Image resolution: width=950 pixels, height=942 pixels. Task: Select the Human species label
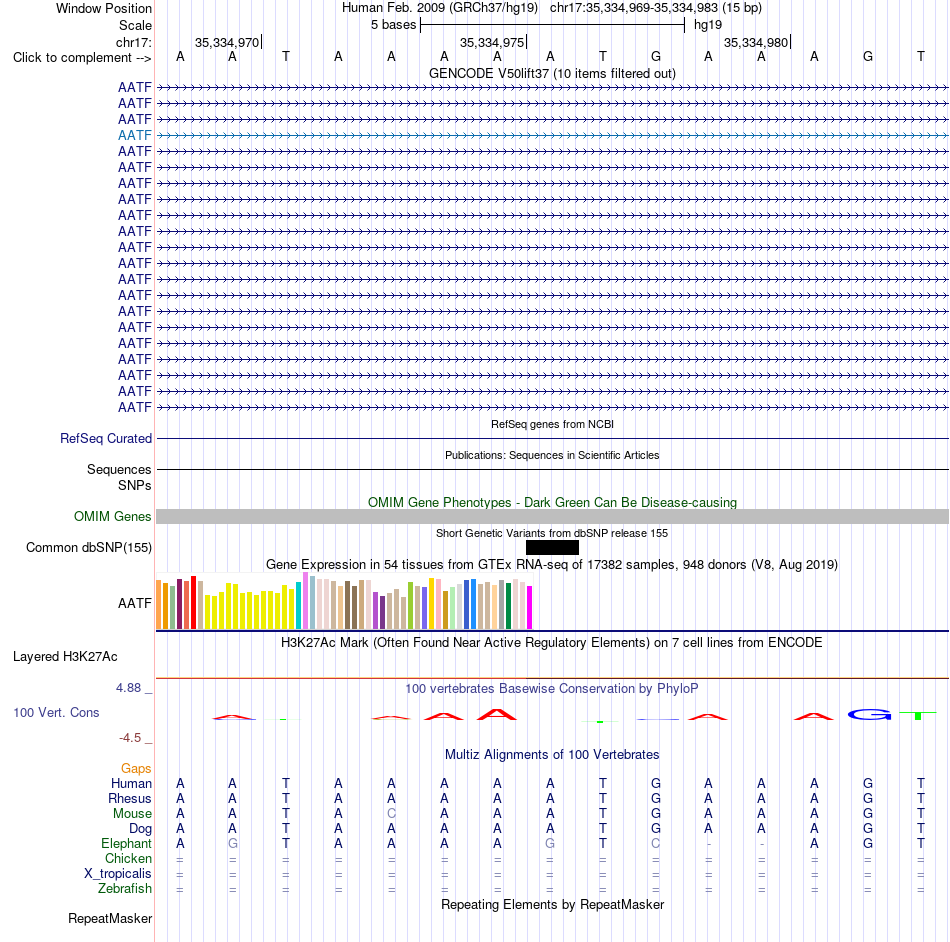click(x=131, y=783)
